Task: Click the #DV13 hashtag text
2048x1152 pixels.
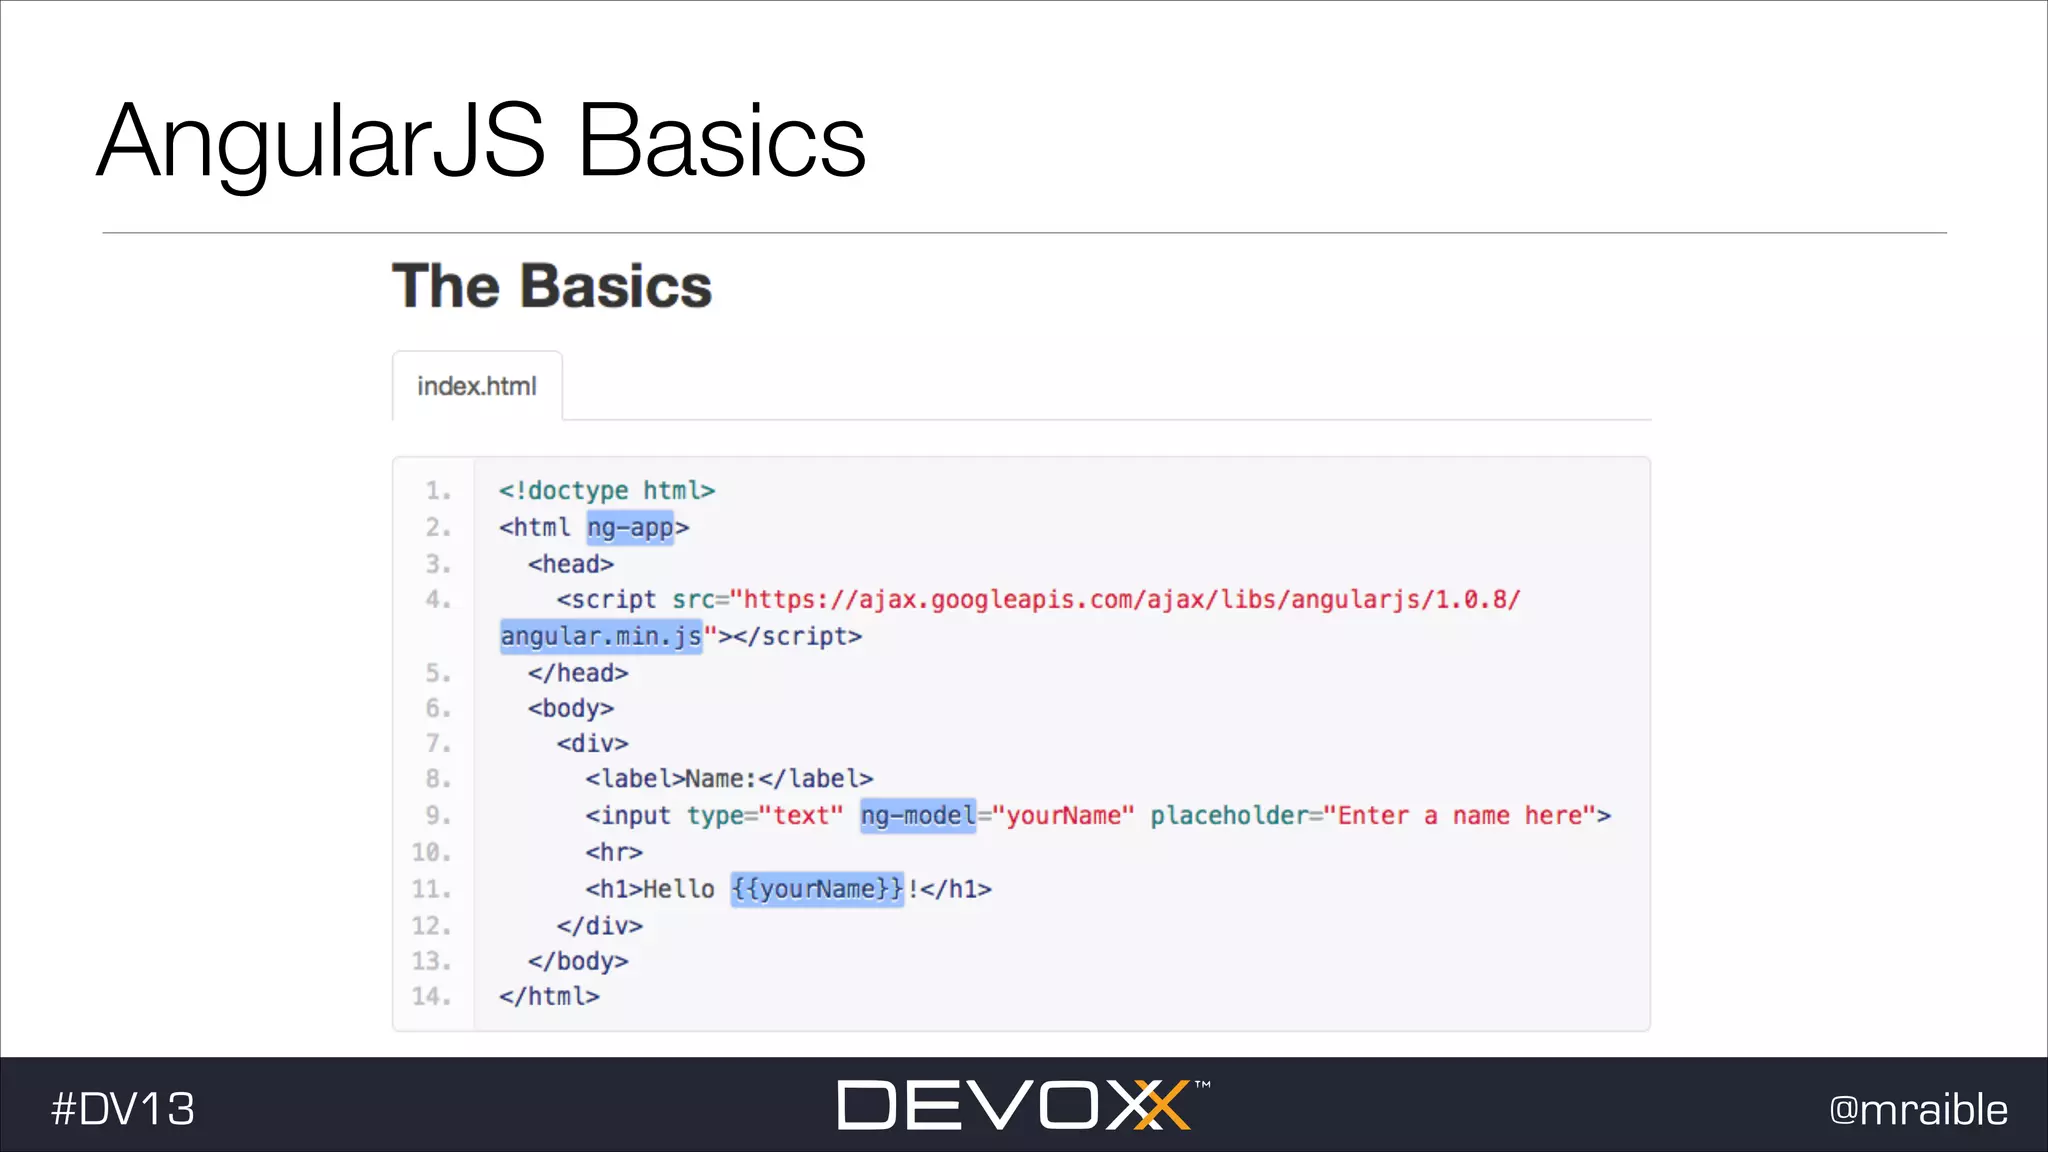Action: (123, 1109)
